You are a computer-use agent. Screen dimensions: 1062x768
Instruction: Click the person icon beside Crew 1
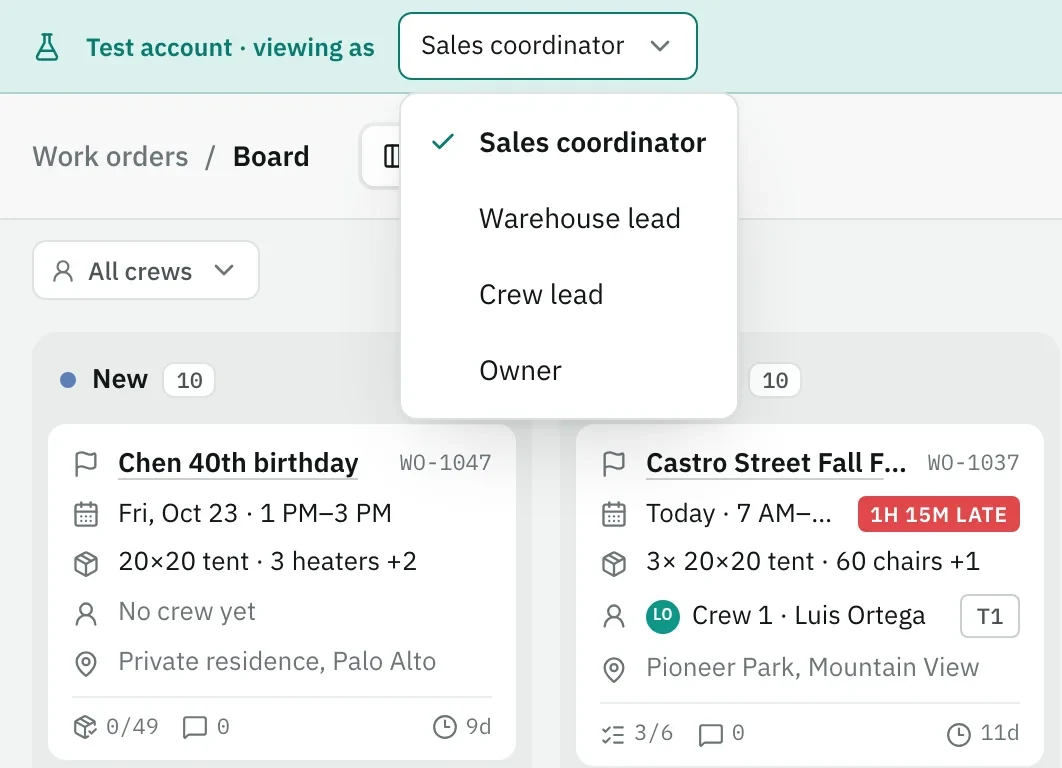coord(614,616)
